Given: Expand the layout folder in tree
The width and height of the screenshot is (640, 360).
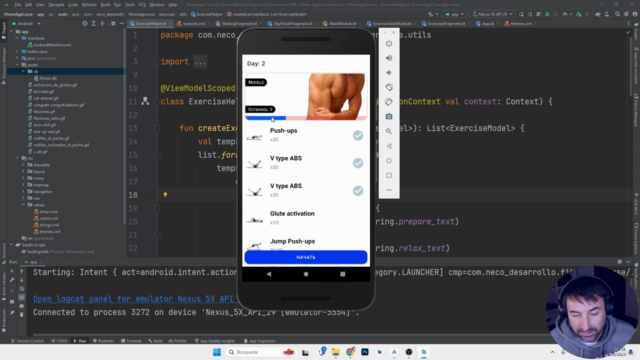Looking at the screenshot, I should [x=23, y=171].
